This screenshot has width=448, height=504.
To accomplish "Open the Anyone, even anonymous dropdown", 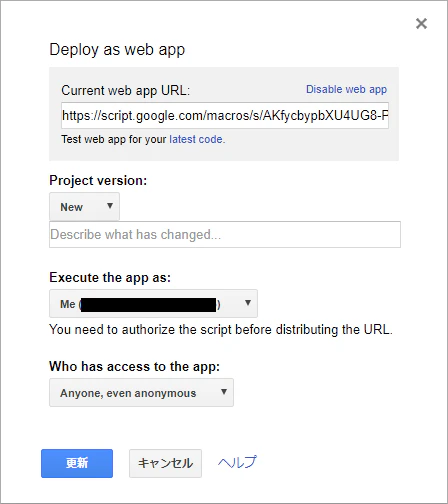I will tap(141, 392).
